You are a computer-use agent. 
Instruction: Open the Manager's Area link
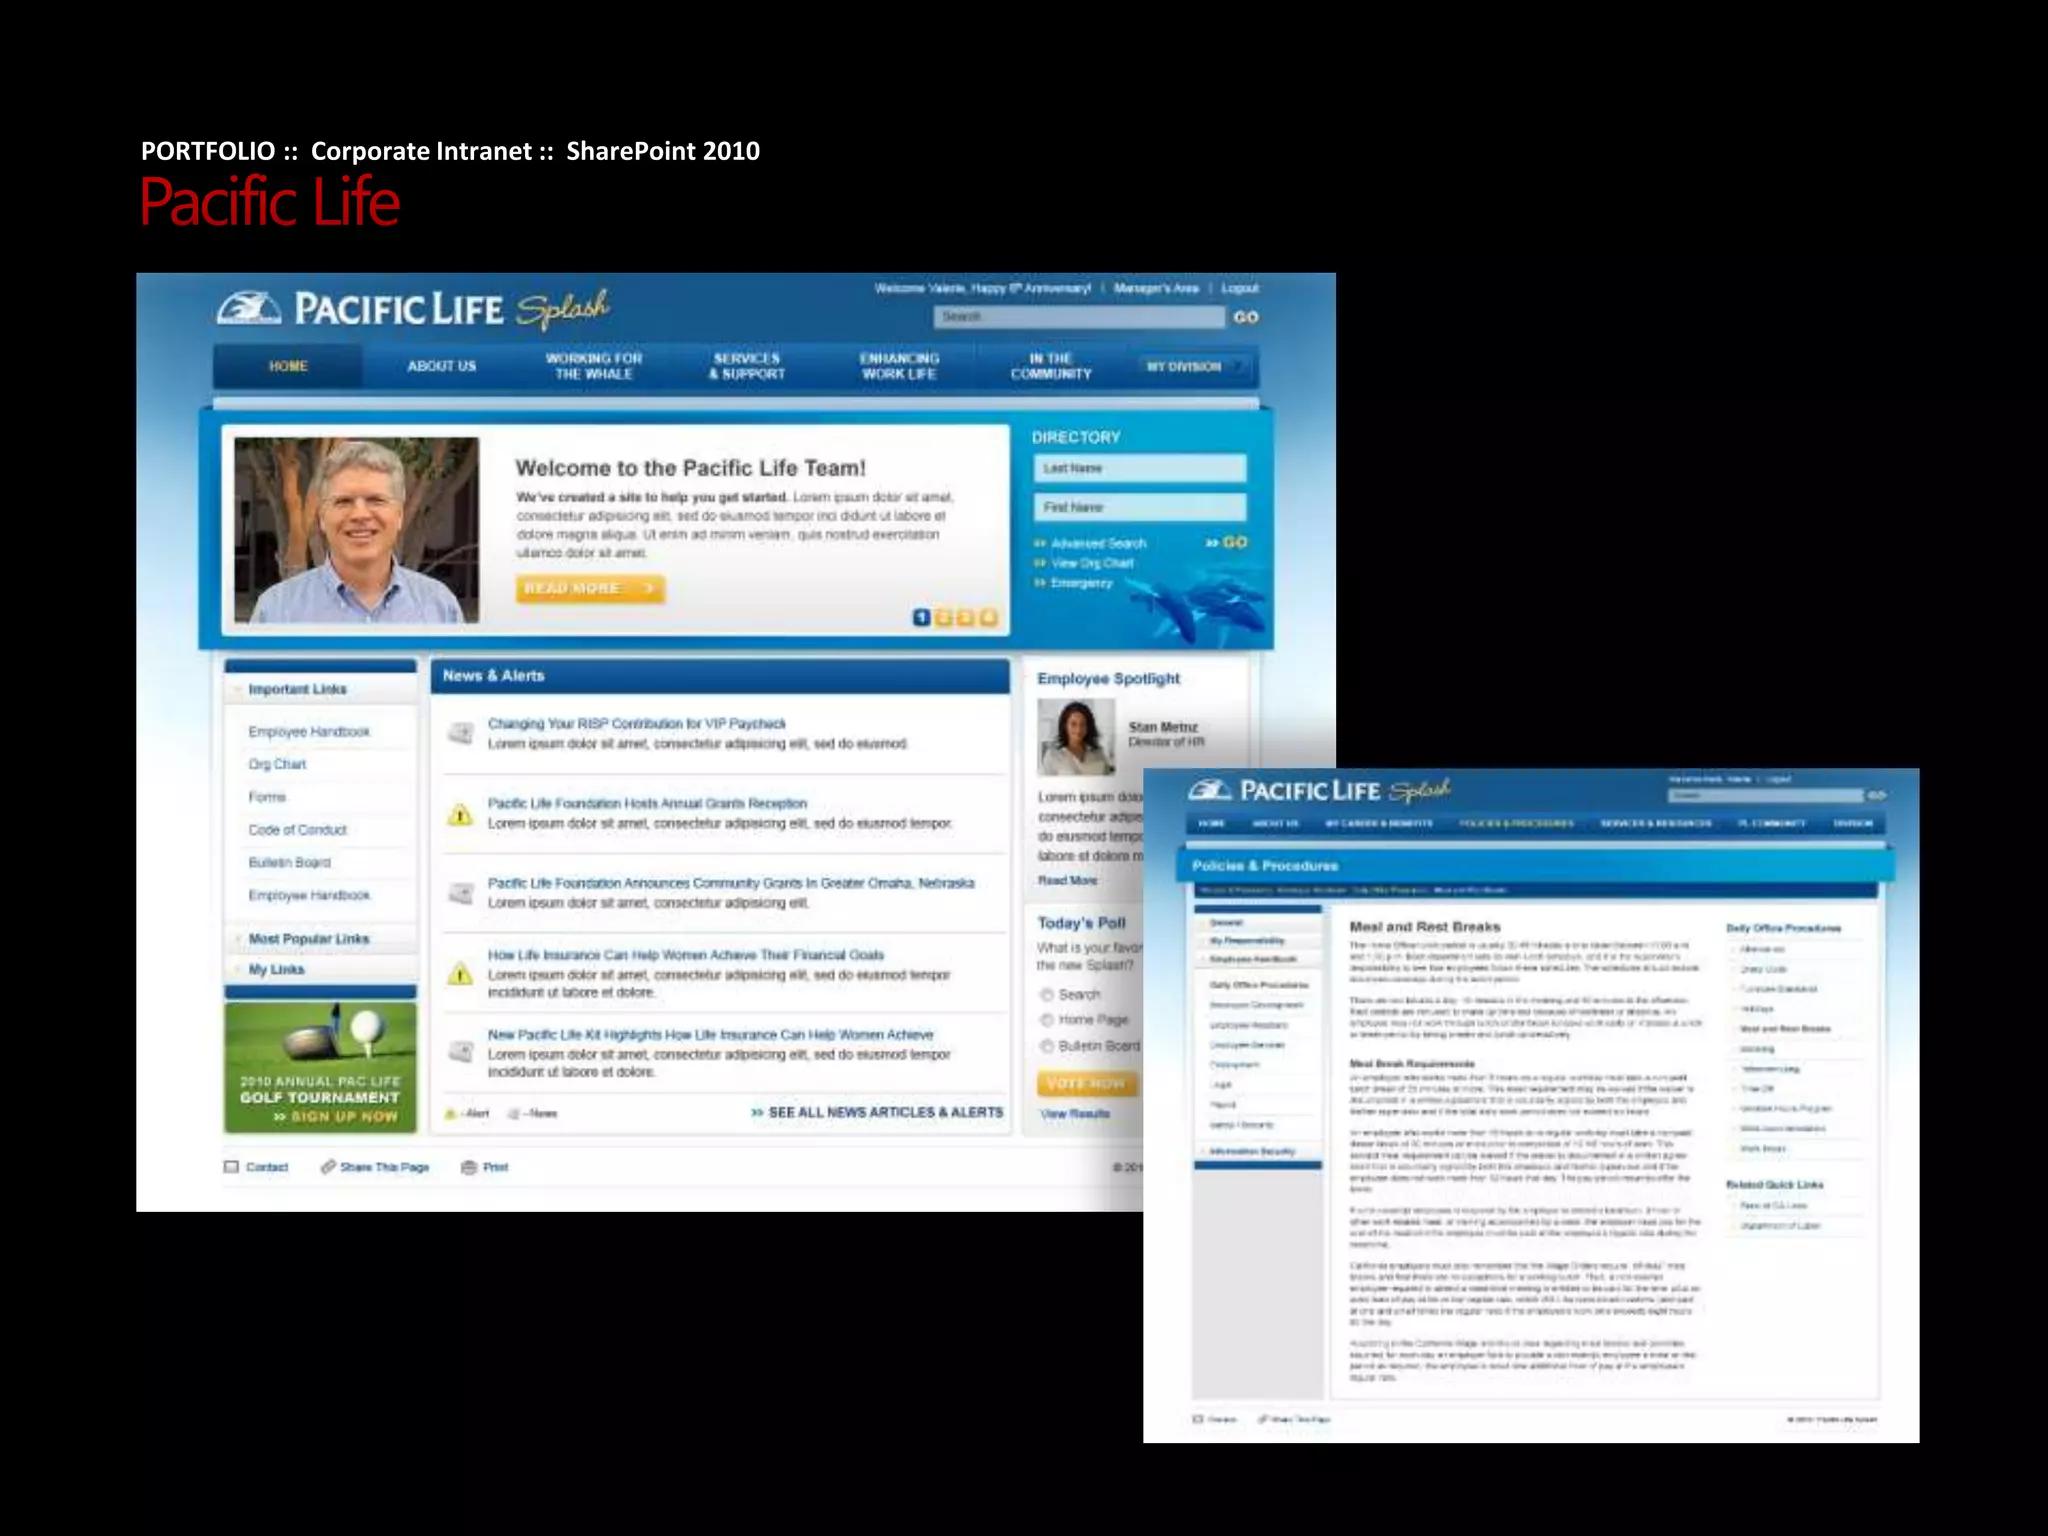click(1156, 288)
